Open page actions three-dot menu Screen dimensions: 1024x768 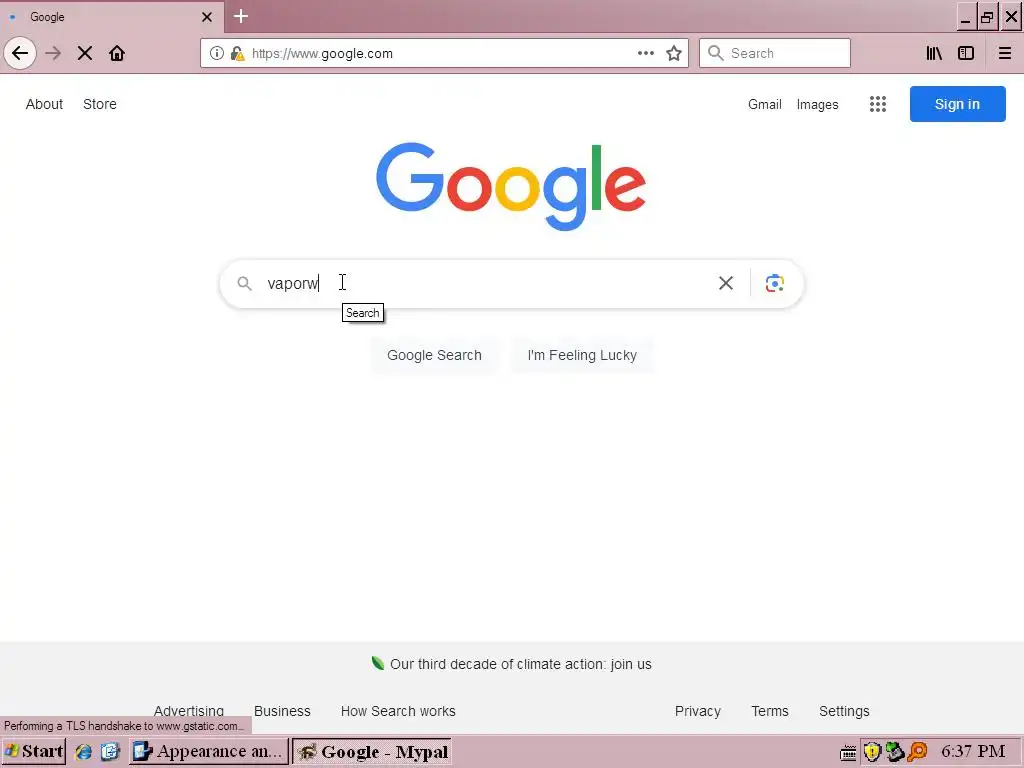tap(646, 54)
